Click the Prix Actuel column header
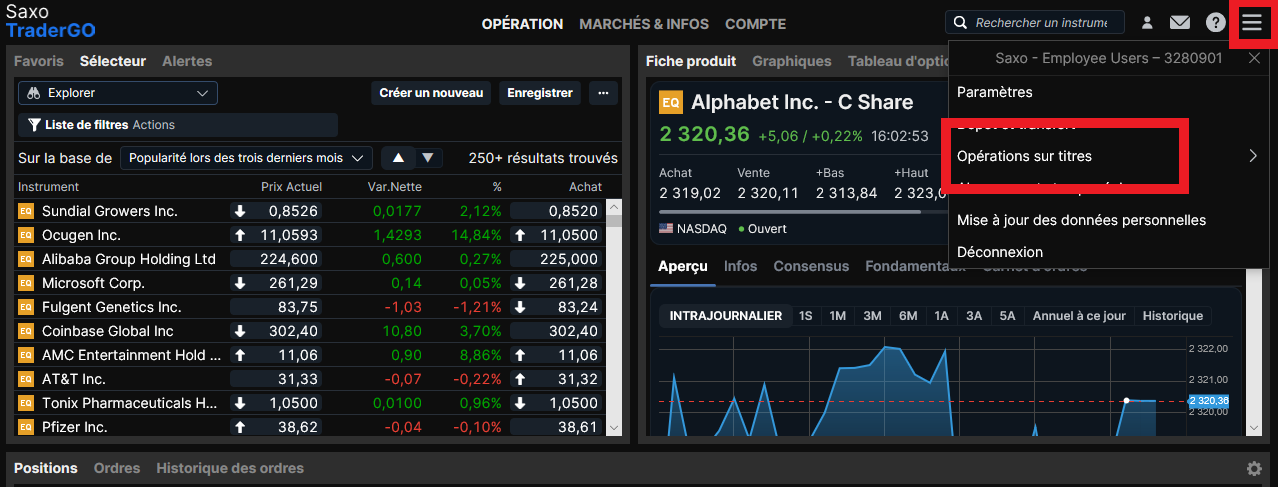The width and height of the screenshot is (1278, 487). [x=291, y=187]
